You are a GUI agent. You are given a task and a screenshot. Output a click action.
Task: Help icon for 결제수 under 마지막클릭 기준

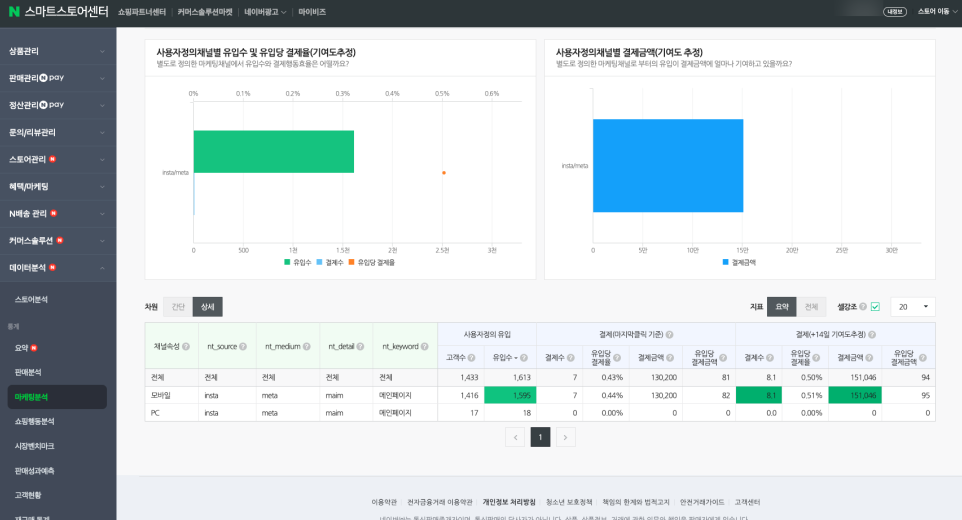coord(571,358)
